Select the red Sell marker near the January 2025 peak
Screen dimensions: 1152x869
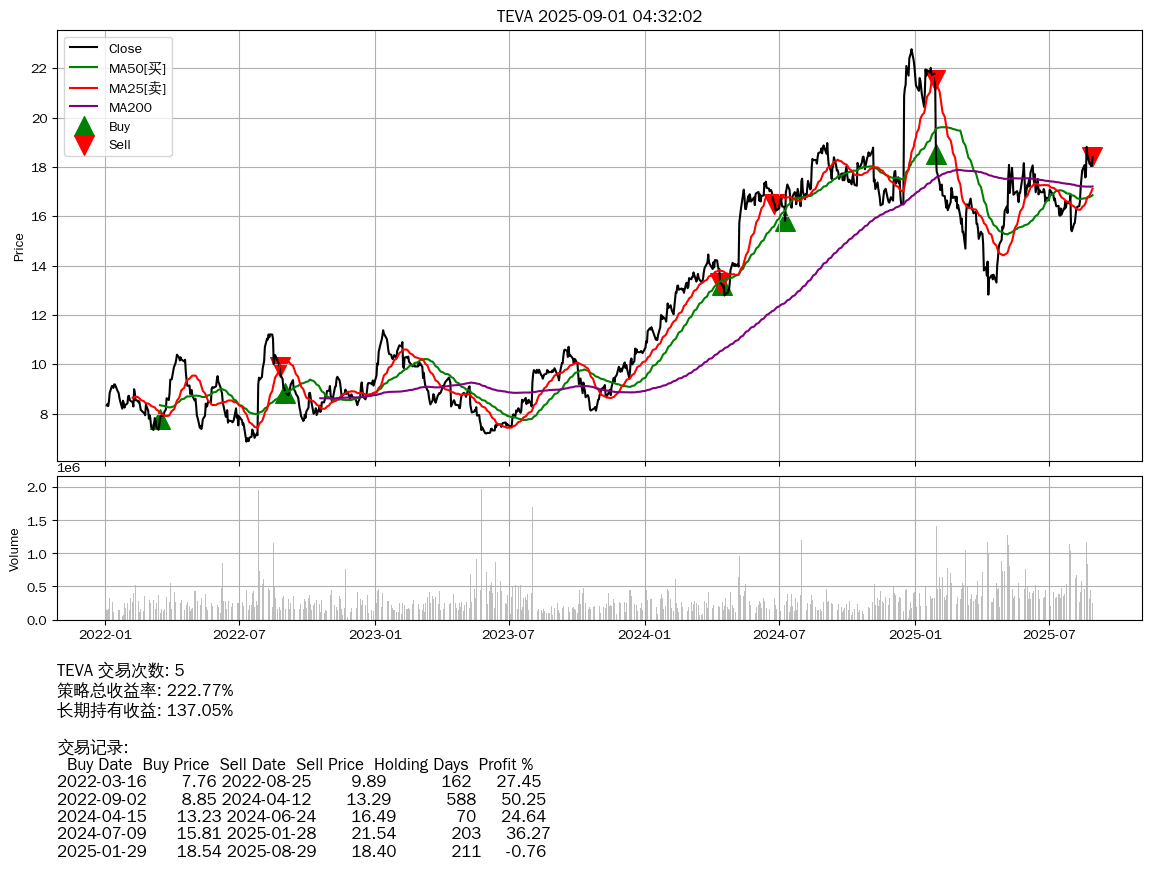935,80
